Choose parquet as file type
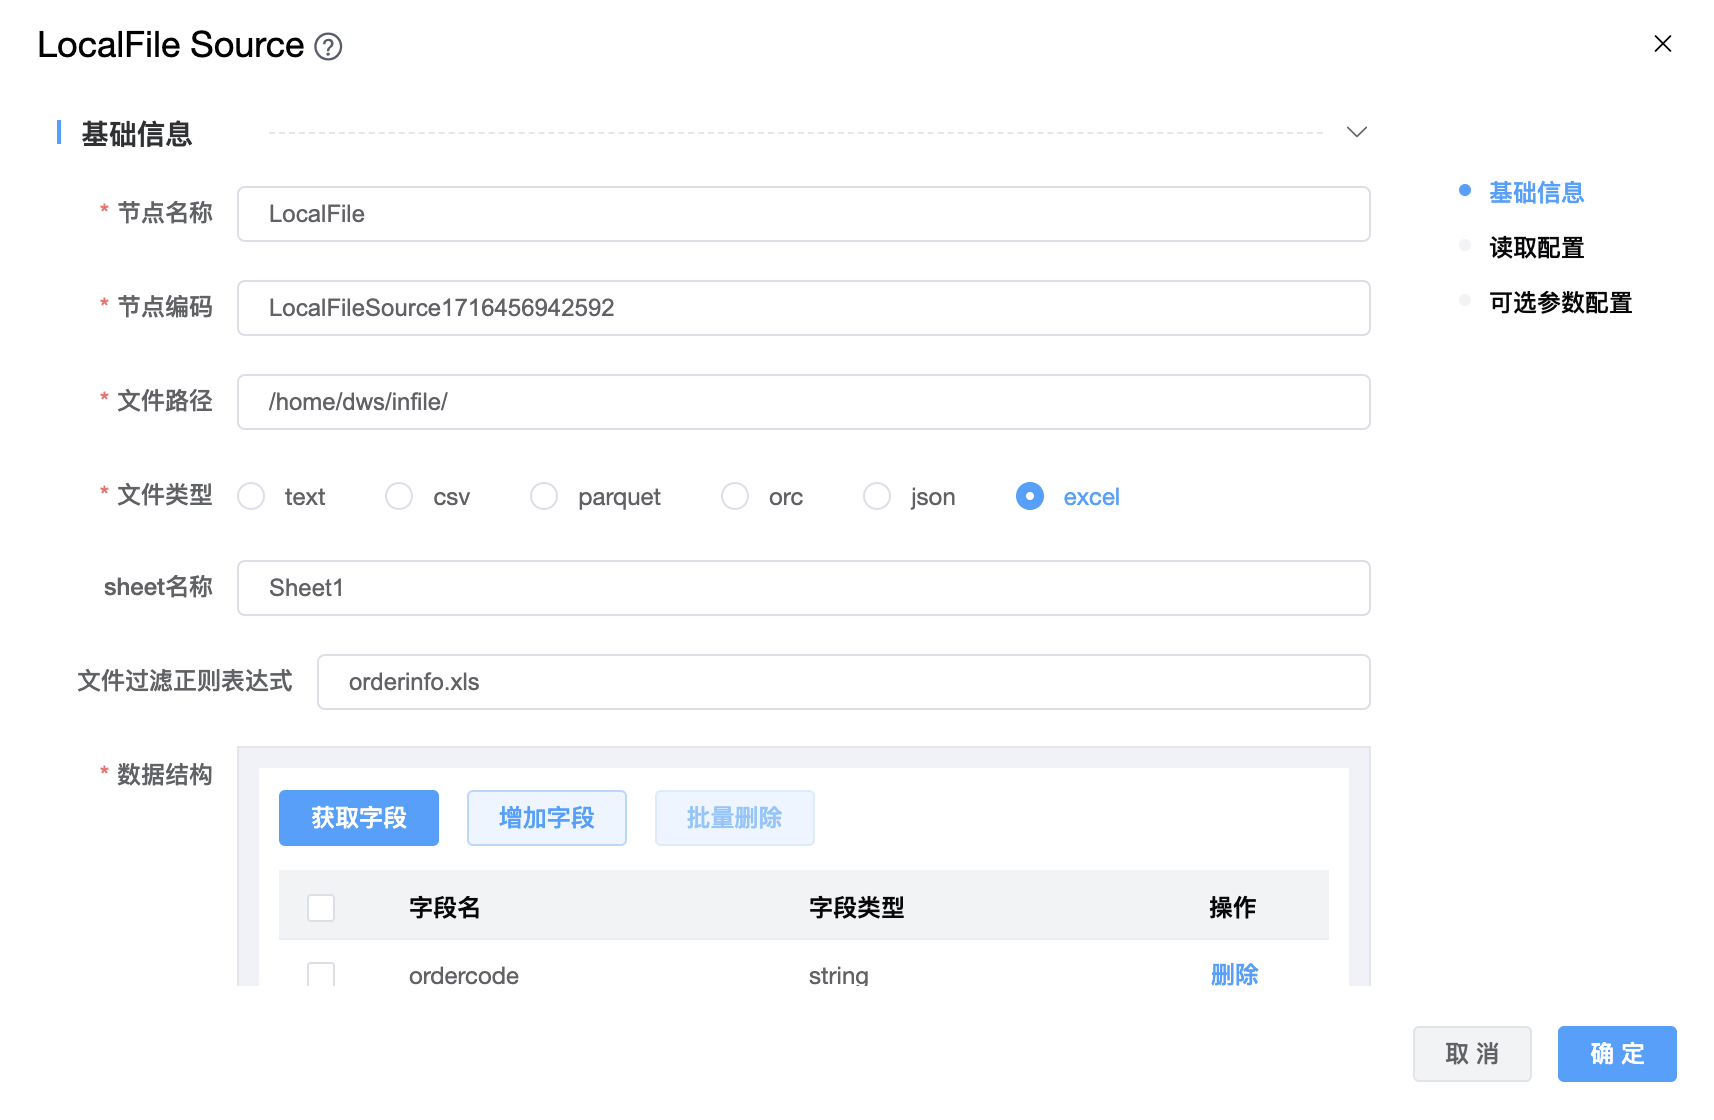Image resolution: width=1714 pixels, height=1120 pixels. pyautogui.click(x=544, y=497)
